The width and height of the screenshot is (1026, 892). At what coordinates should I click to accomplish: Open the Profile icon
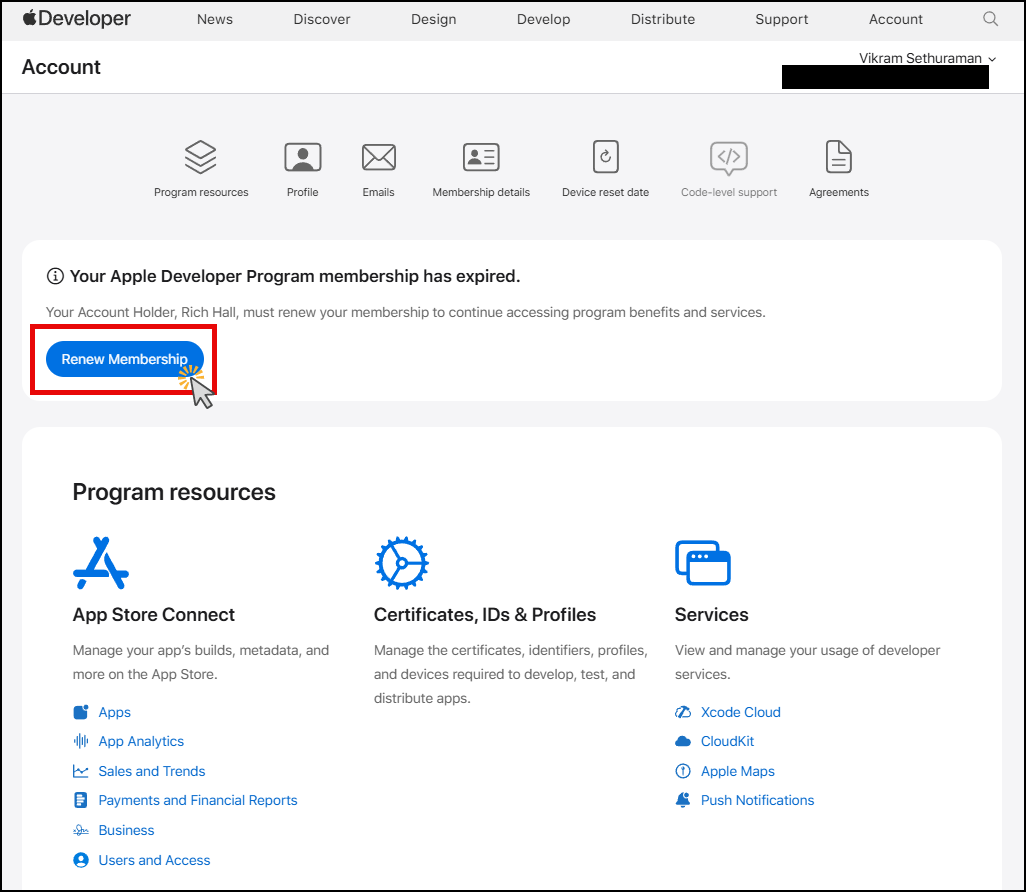302,157
